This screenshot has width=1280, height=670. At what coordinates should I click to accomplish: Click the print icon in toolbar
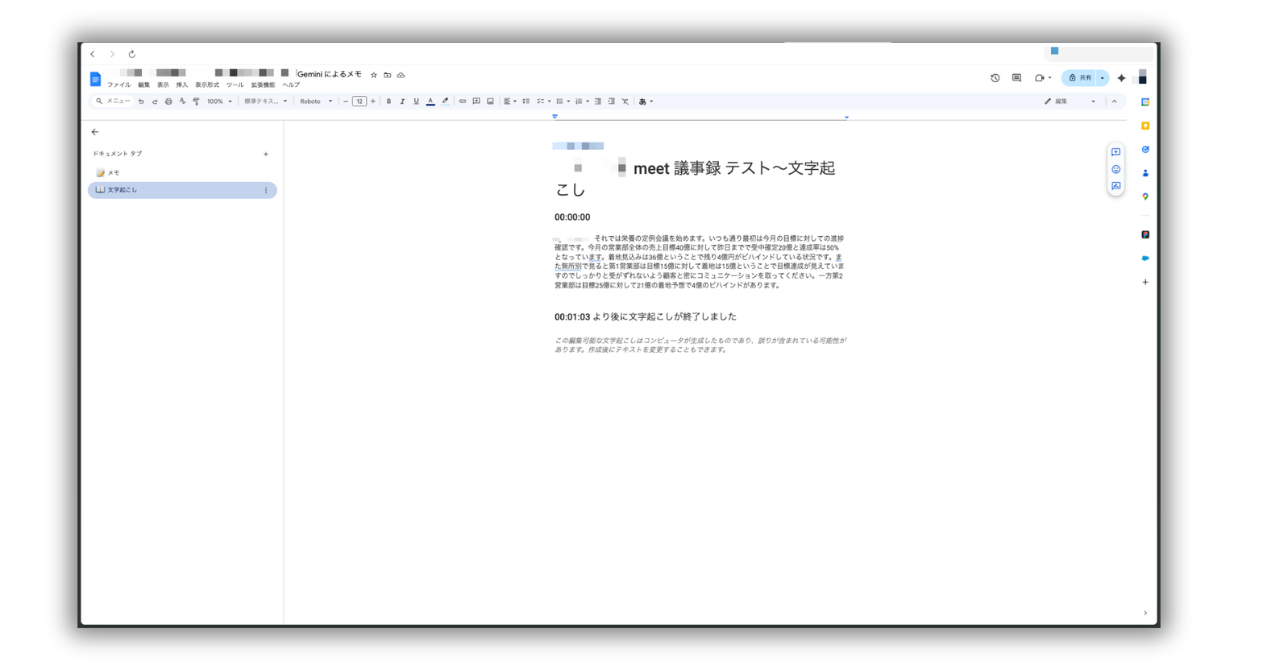tap(168, 101)
